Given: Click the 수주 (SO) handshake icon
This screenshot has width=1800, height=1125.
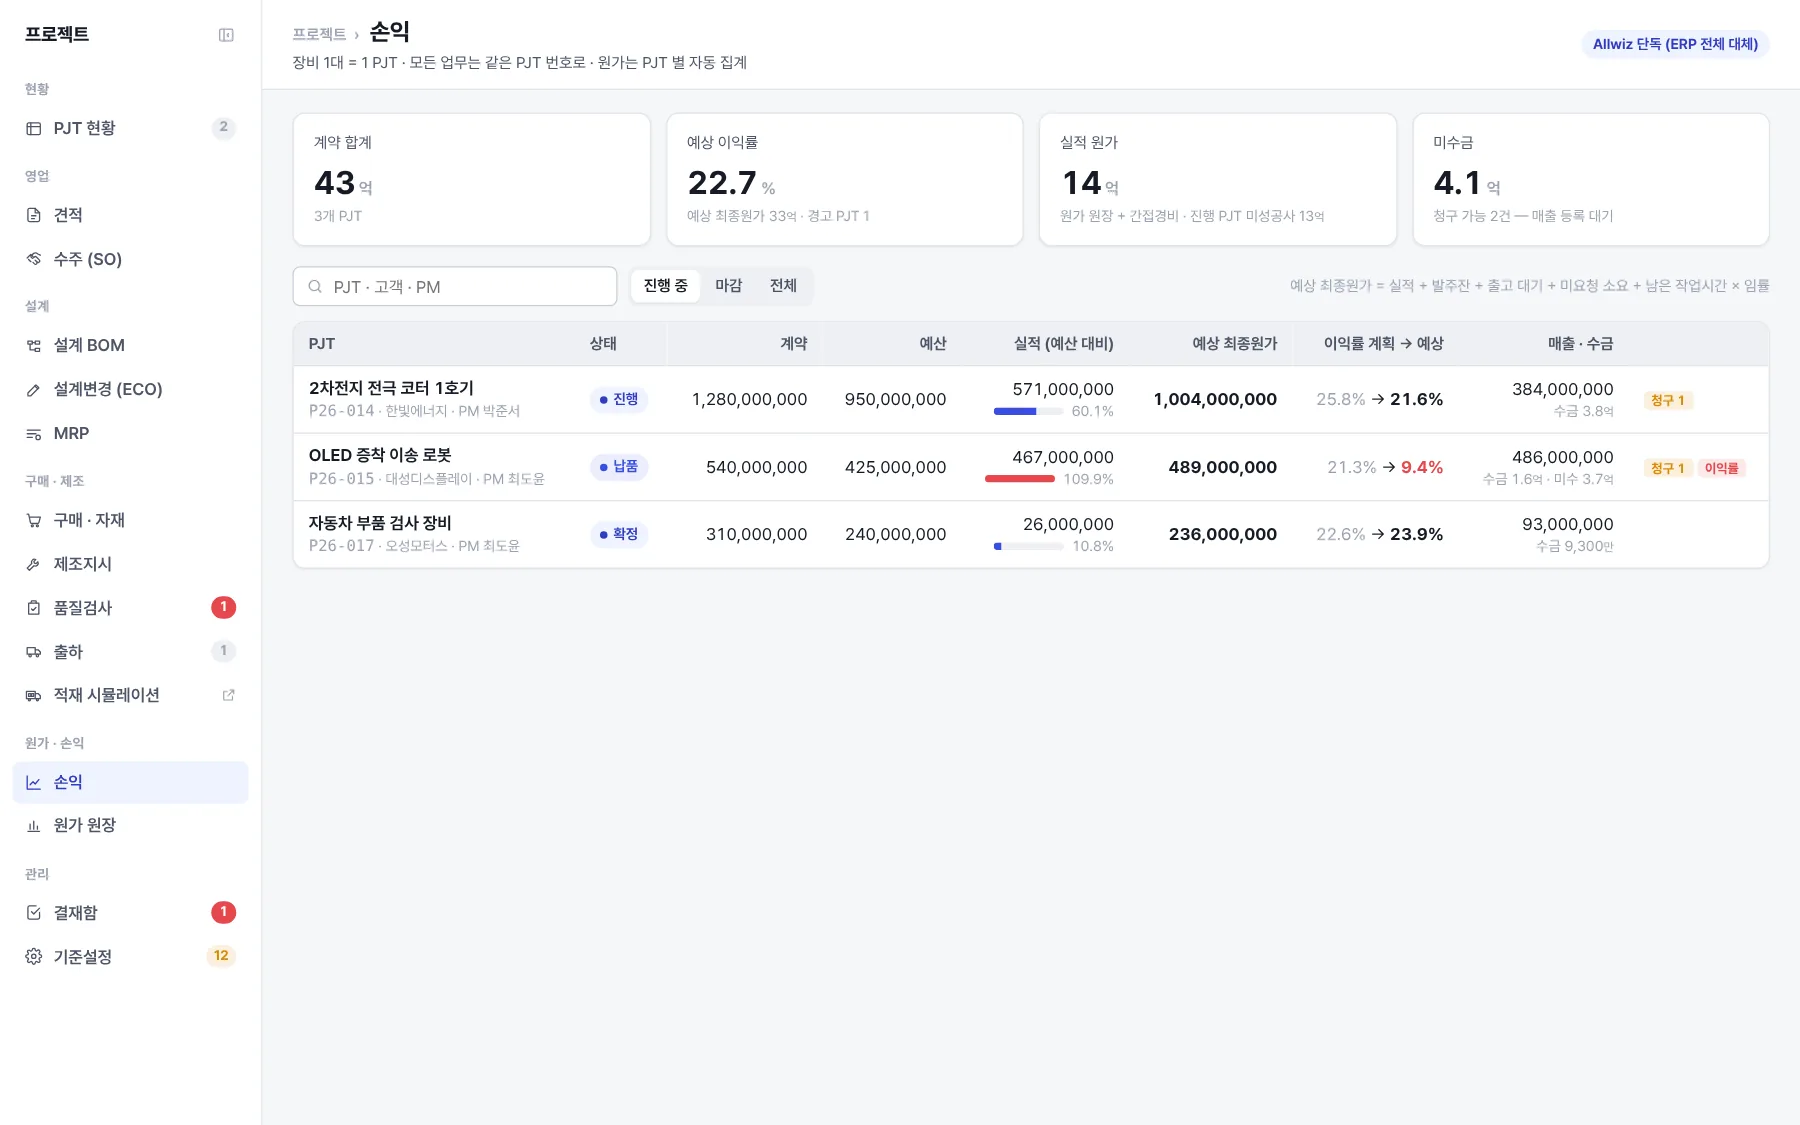Looking at the screenshot, I should 34,259.
